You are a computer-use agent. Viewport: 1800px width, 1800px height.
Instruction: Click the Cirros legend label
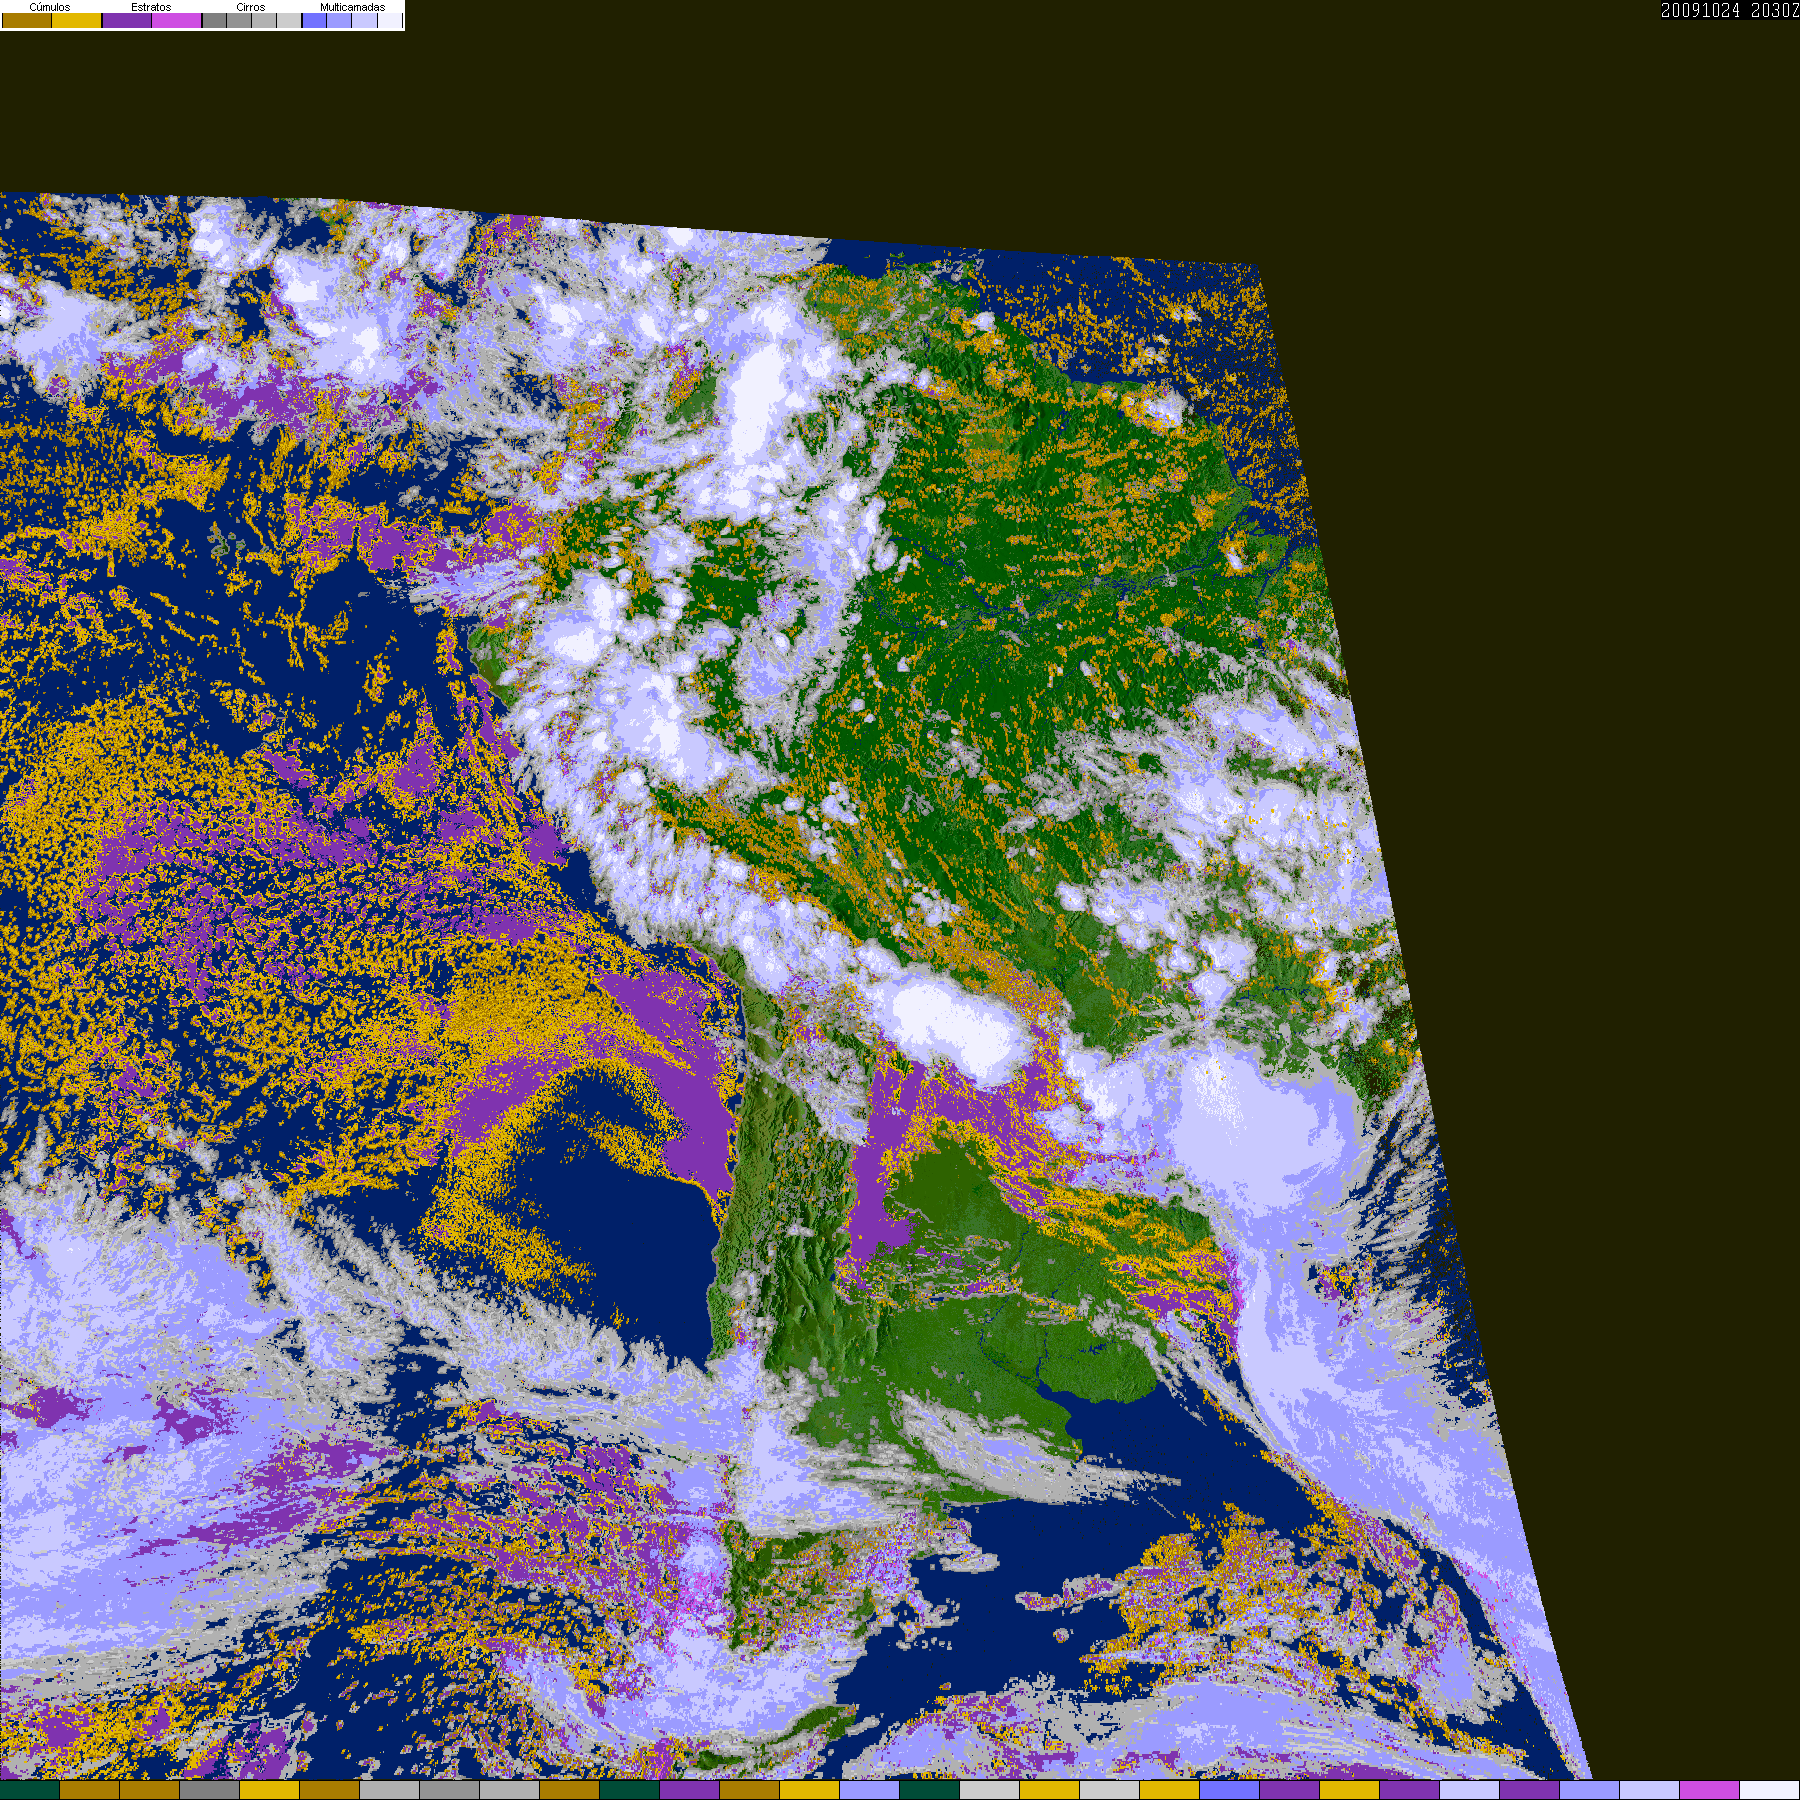251,7
